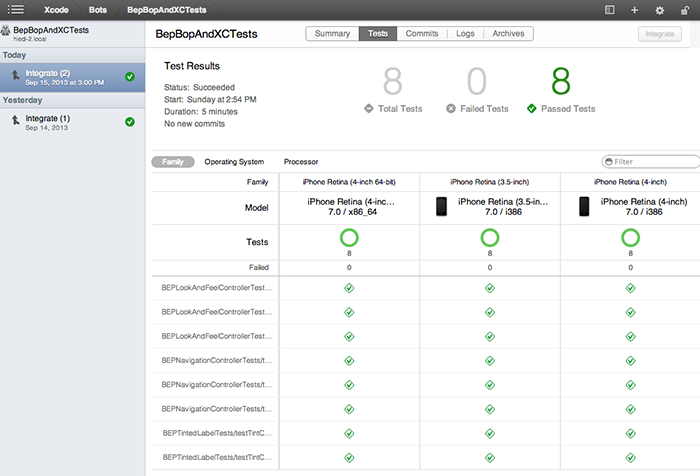This screenshot has height=476, width=700.
Task: Switch to the Archives tab
Action: (x=508, y=33)
